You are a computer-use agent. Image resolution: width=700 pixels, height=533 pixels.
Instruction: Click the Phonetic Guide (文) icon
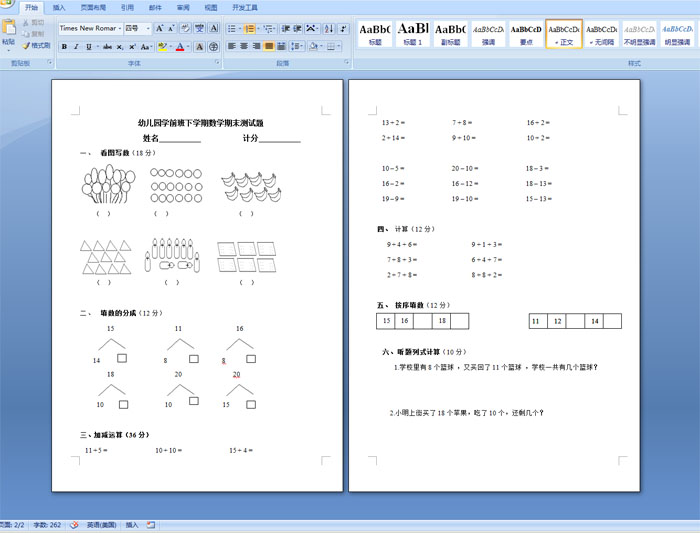(x=199, y=29)
